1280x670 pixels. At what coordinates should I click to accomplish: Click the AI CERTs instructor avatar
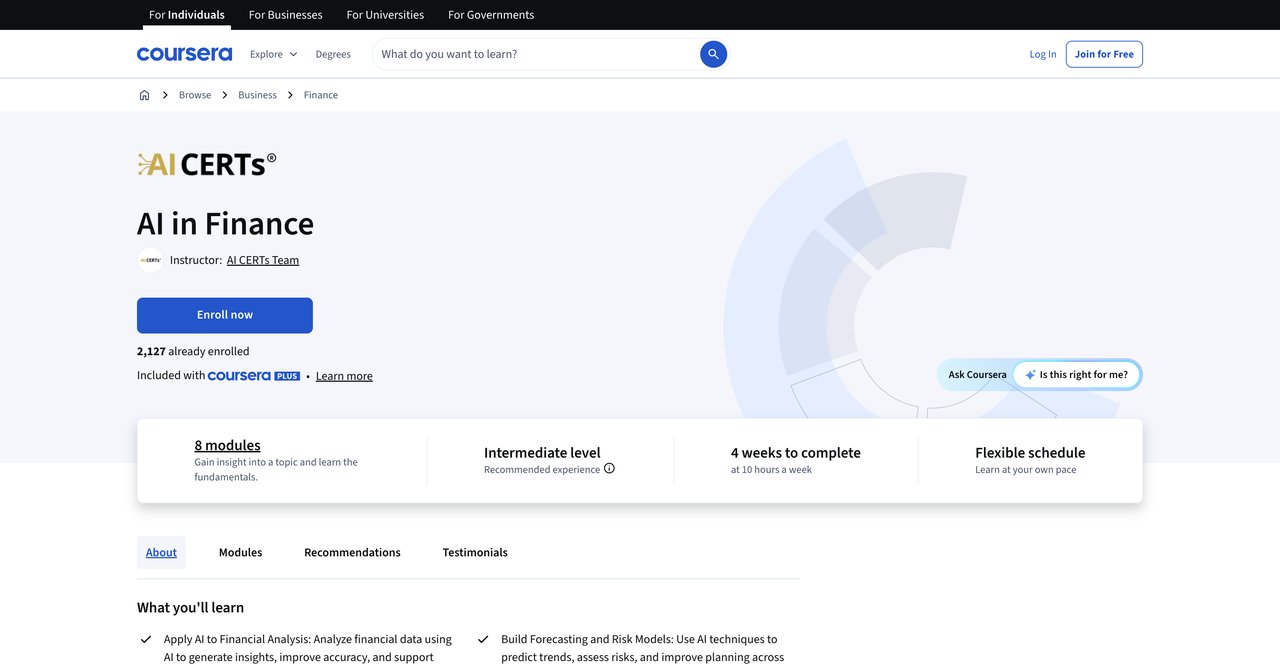pos(150,260)
